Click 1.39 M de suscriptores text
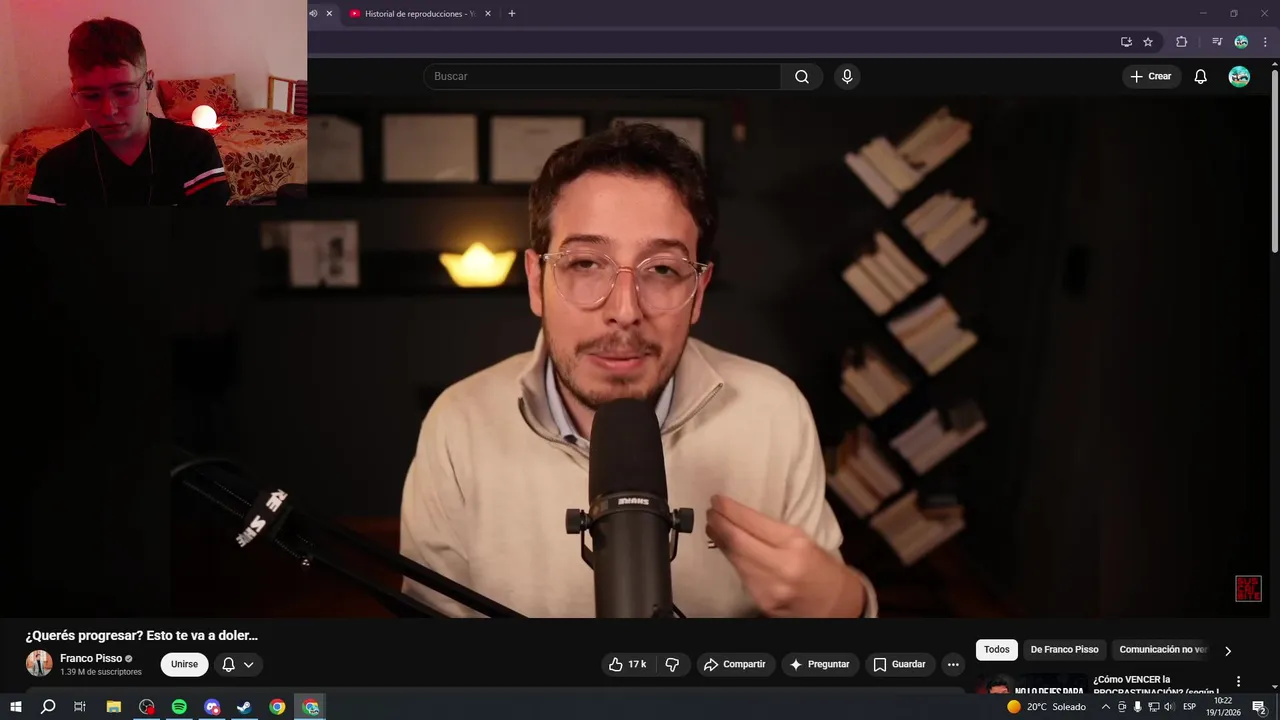This screenshot has width=1280, height=720. [x=101, y=672]
